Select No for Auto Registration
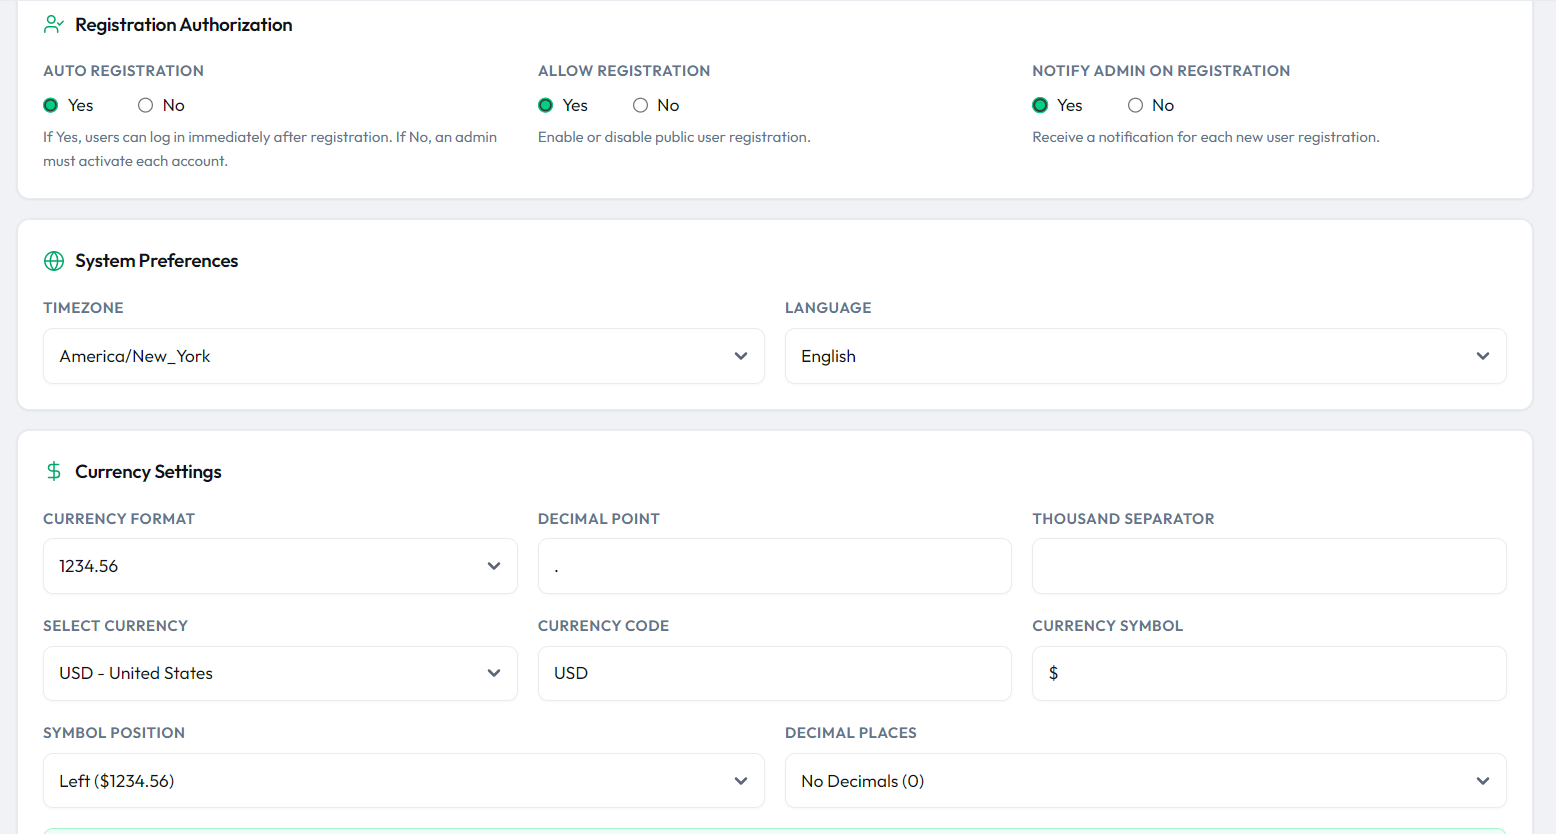This screenshot has width=1556, height=834. (146, 105)
